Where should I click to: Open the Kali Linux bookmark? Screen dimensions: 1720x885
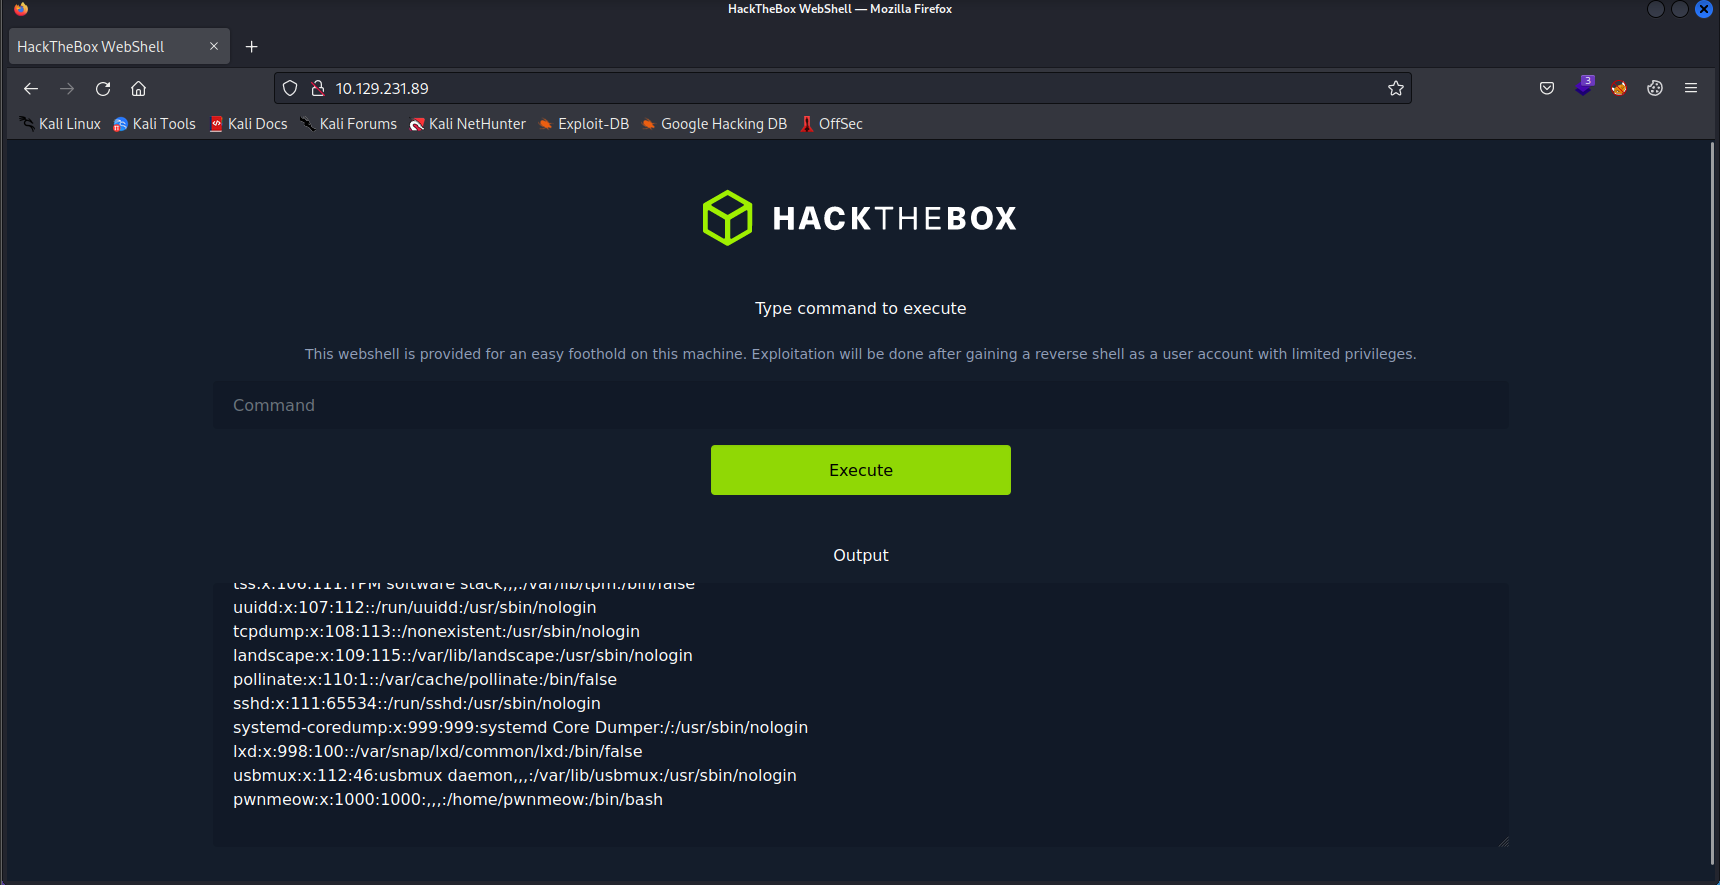[60, 124]
